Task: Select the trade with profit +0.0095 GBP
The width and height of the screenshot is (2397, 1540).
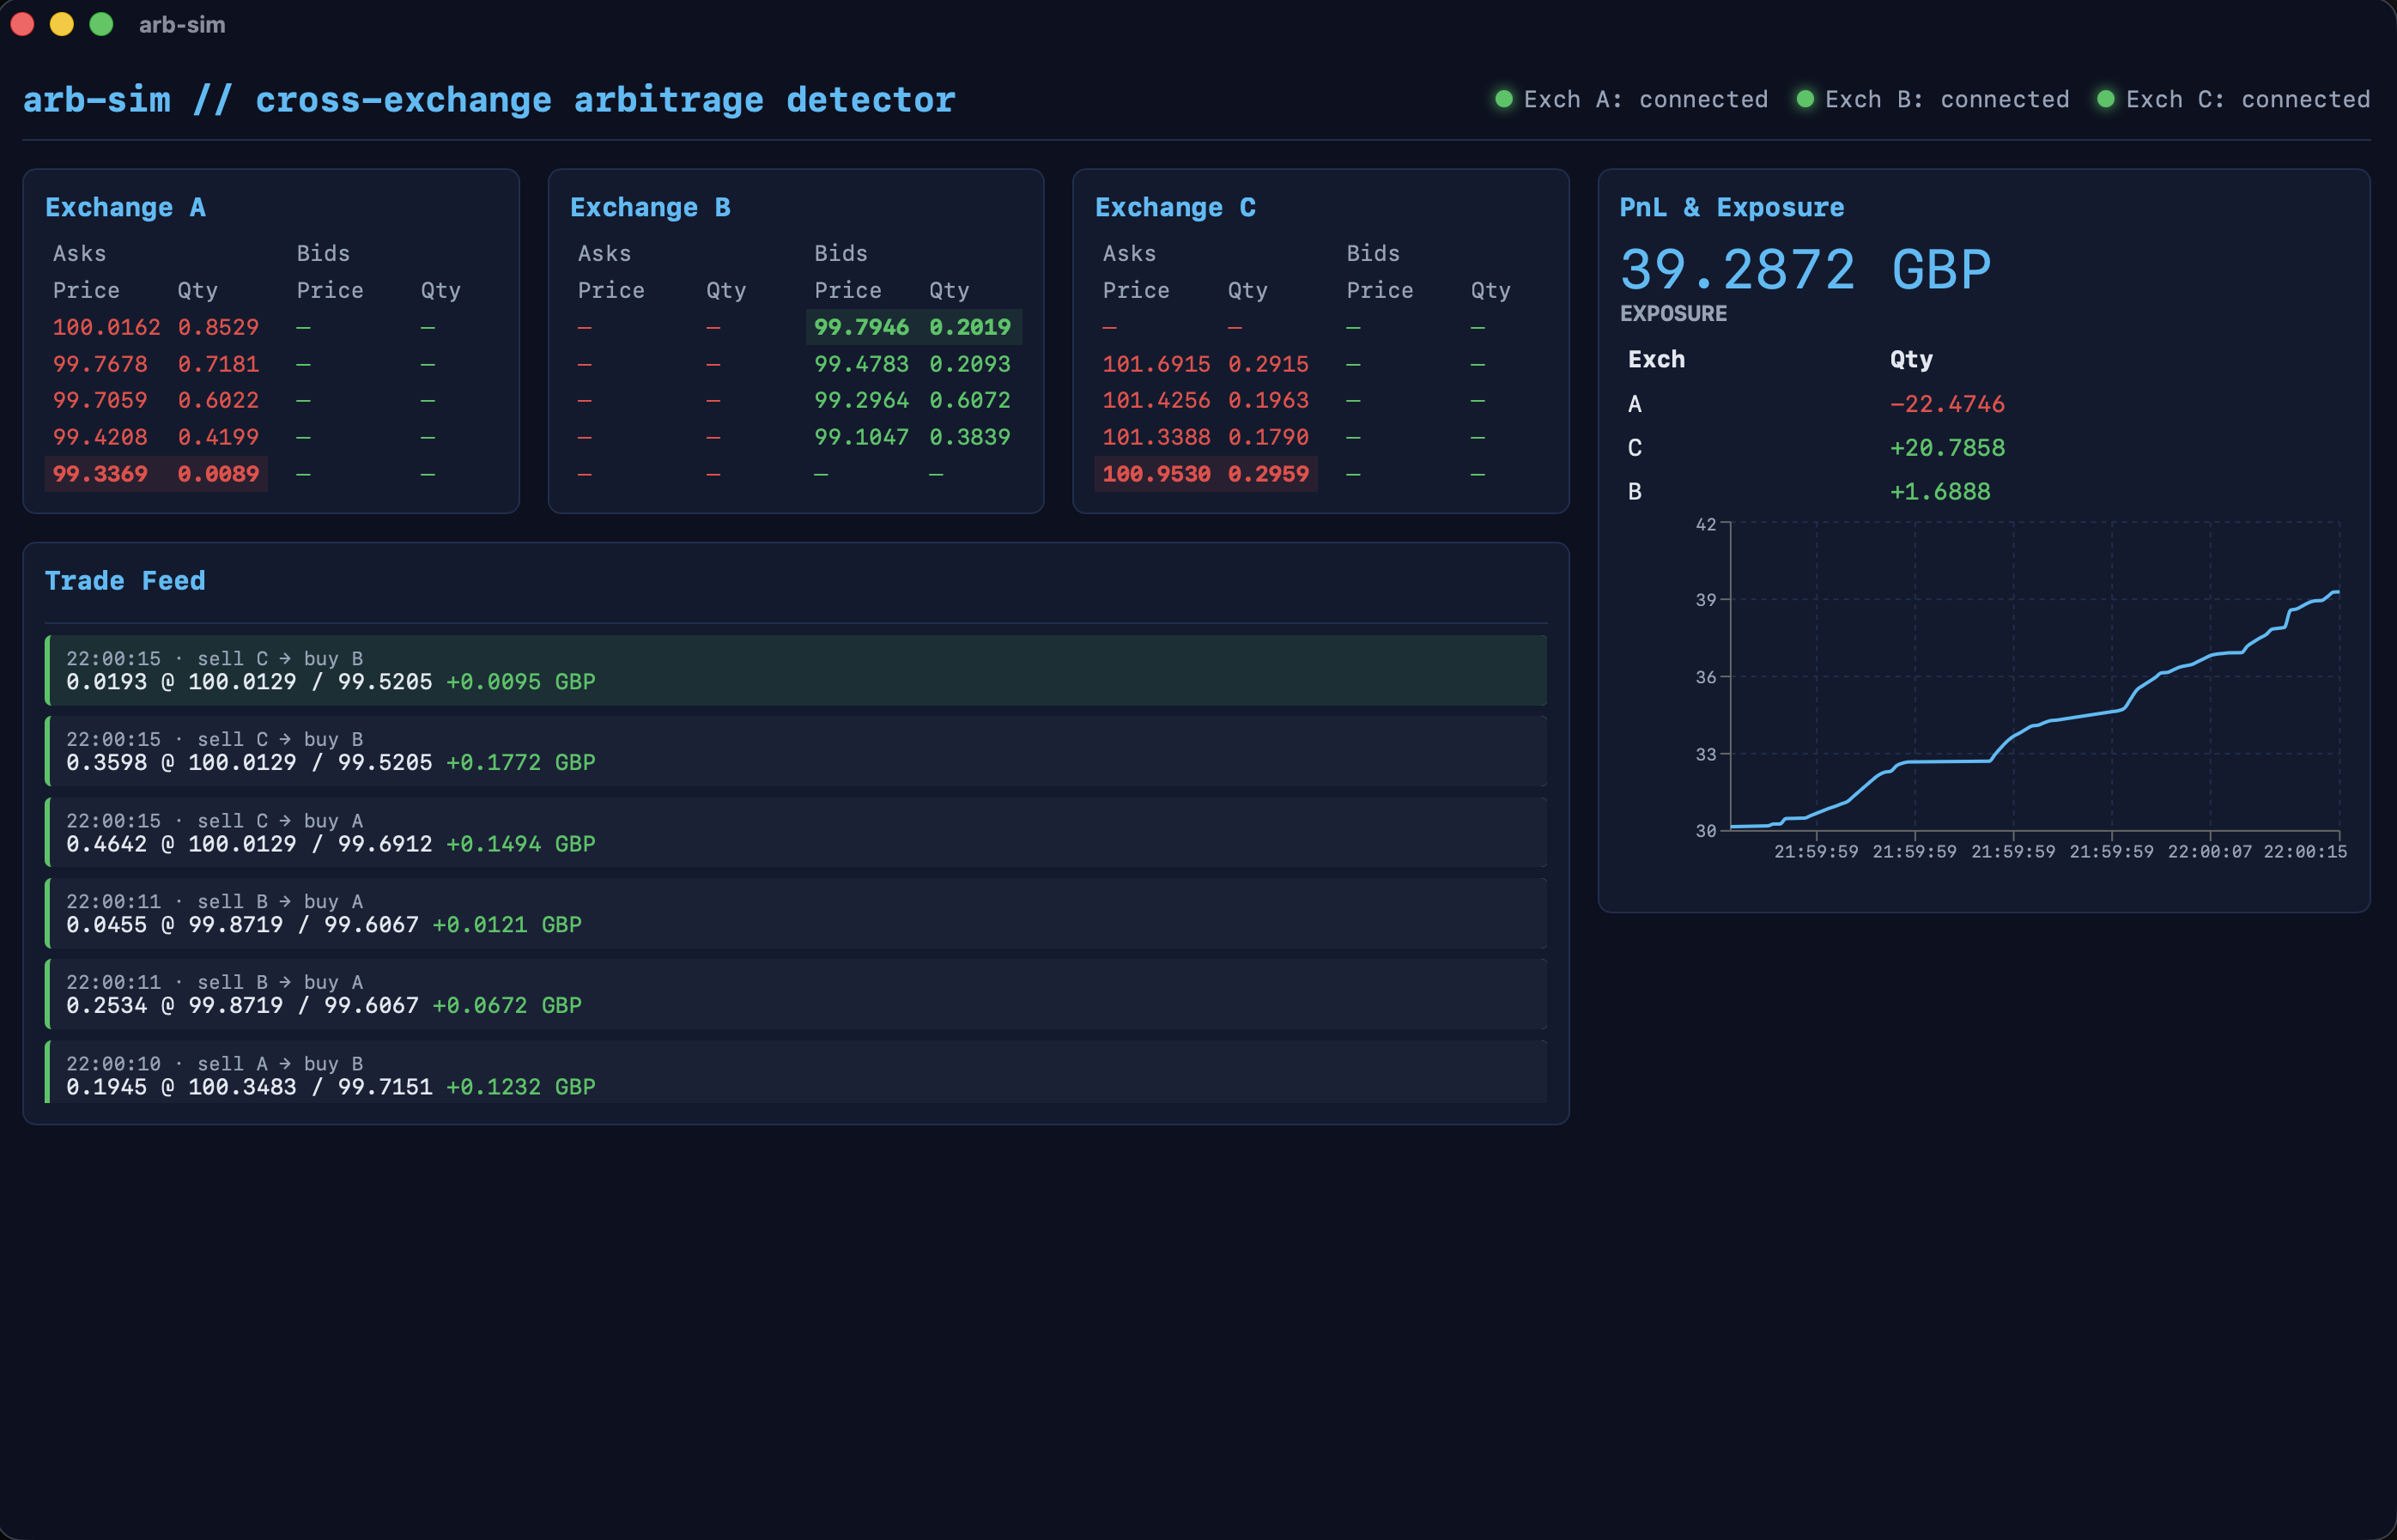Action: [796, 670]
